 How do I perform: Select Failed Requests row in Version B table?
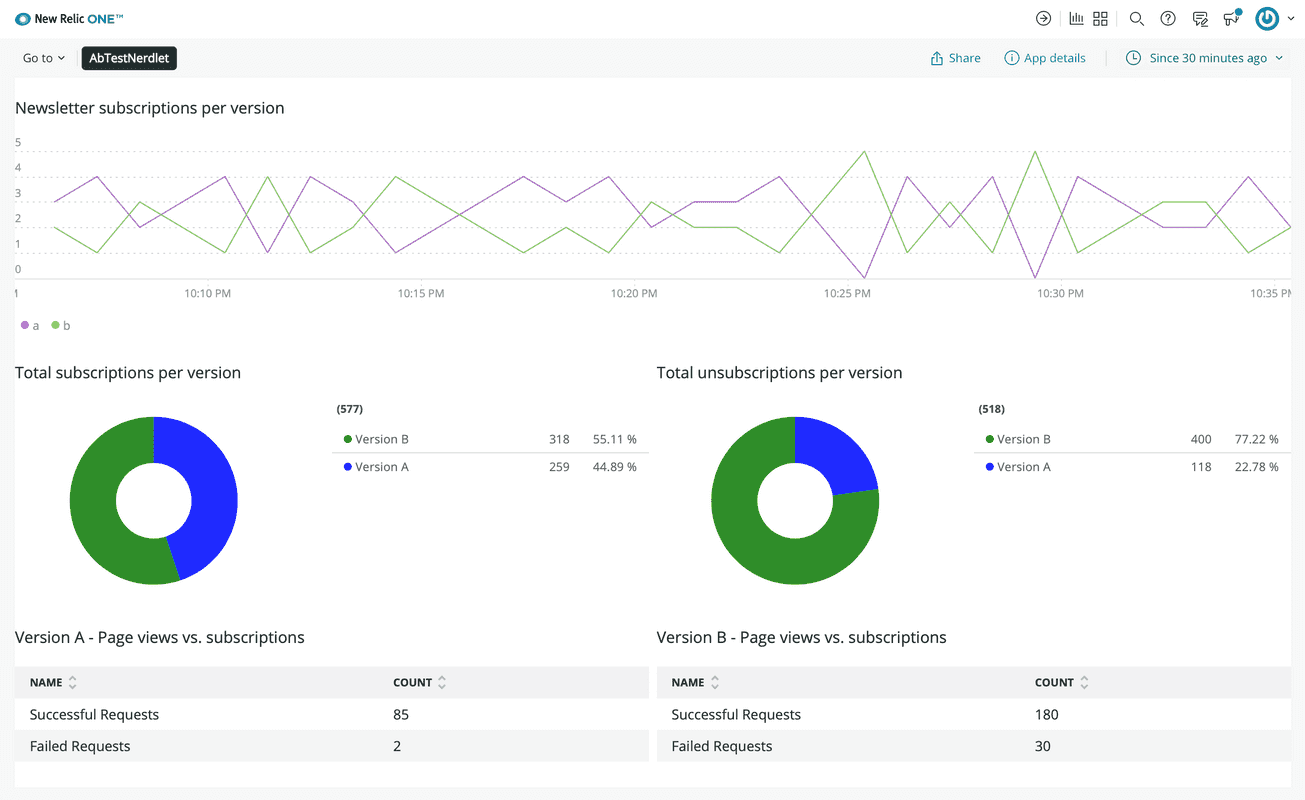974,746
